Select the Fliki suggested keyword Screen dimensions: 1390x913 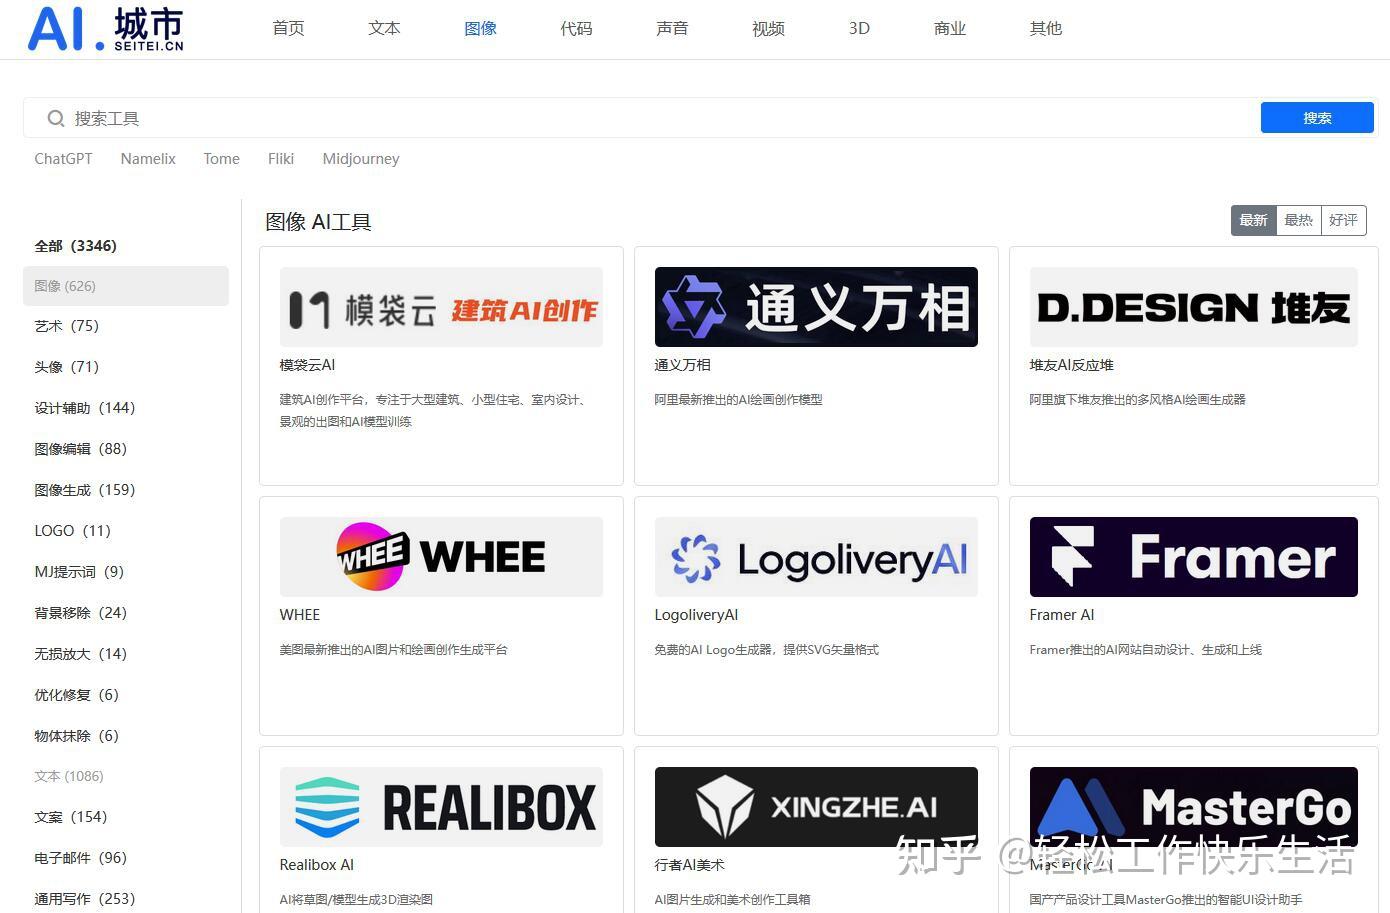coord(281,159)
